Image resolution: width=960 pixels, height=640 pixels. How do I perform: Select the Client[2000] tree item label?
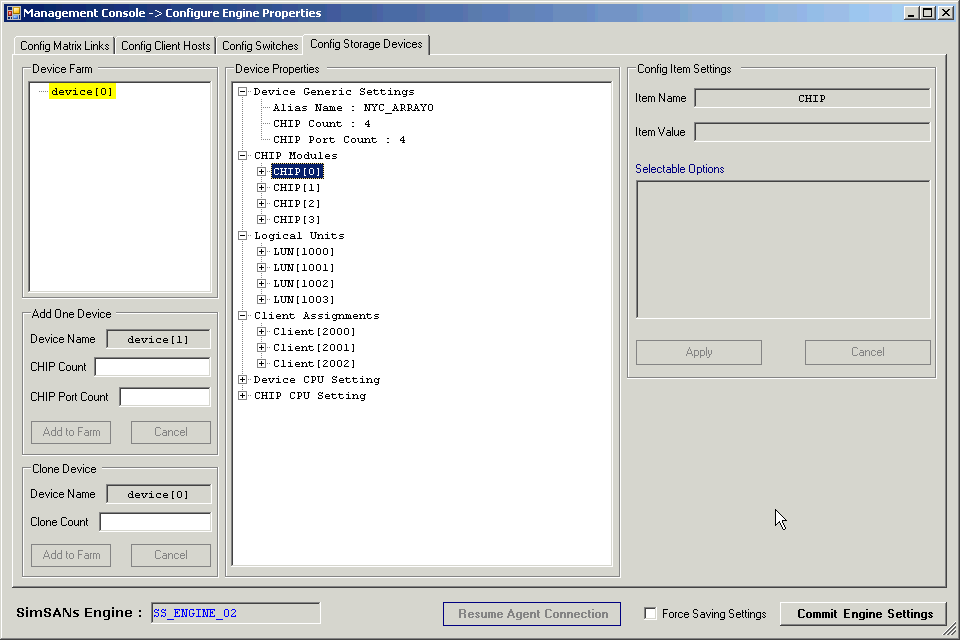[314, 331]
